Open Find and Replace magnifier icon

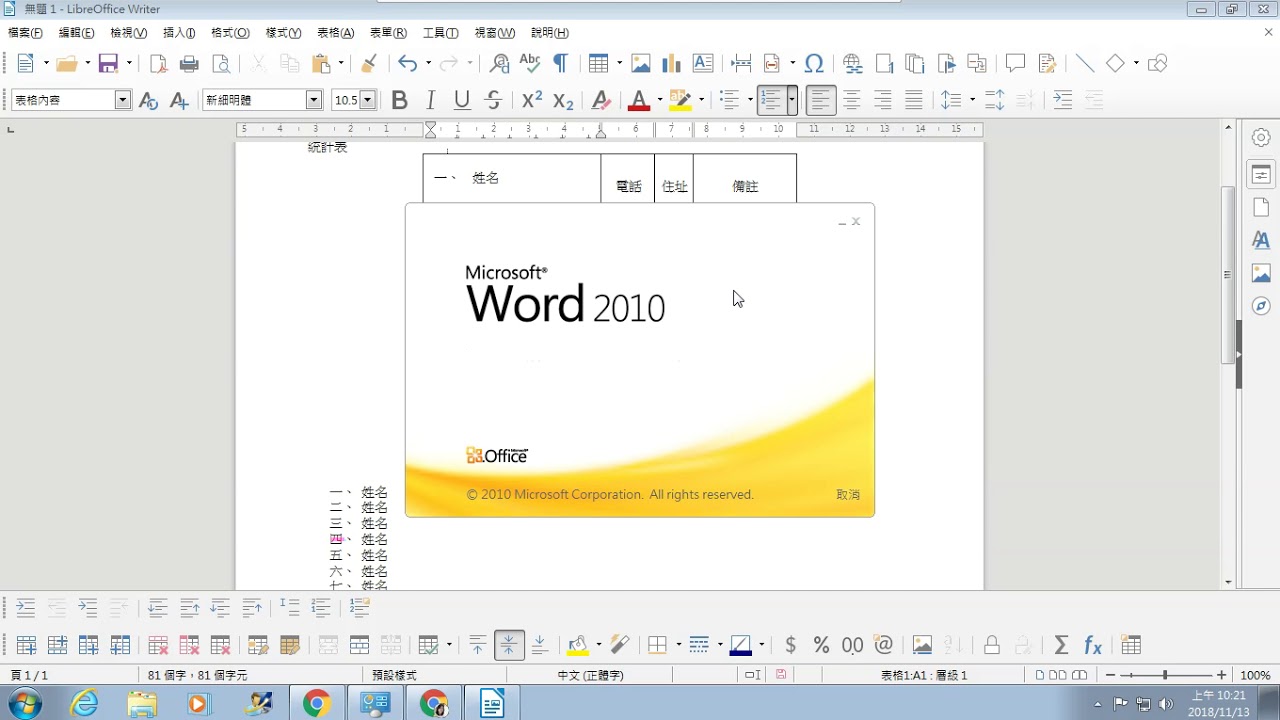499,64
